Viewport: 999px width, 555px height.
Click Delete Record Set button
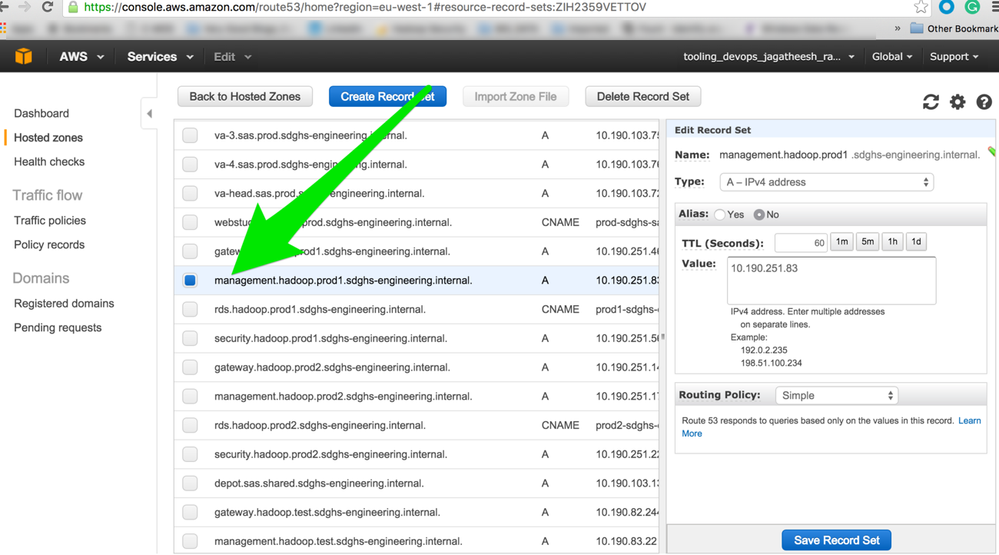click(643, 97)
